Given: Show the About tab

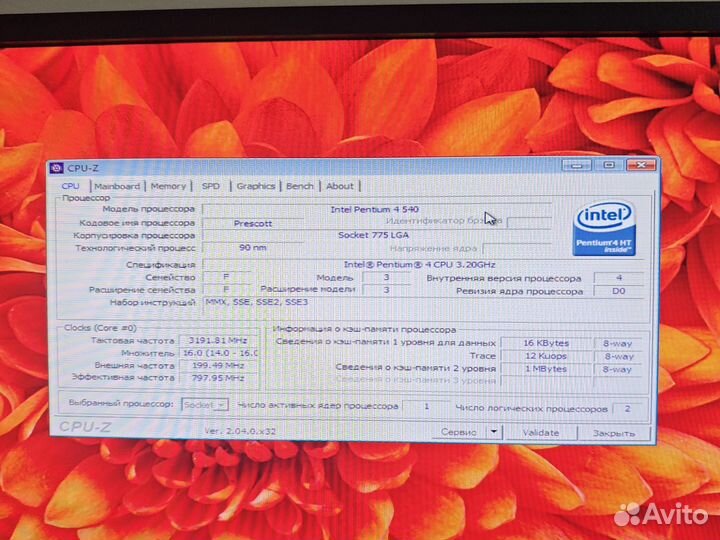Looking at the screenshot, I should [x=340, y=186].
